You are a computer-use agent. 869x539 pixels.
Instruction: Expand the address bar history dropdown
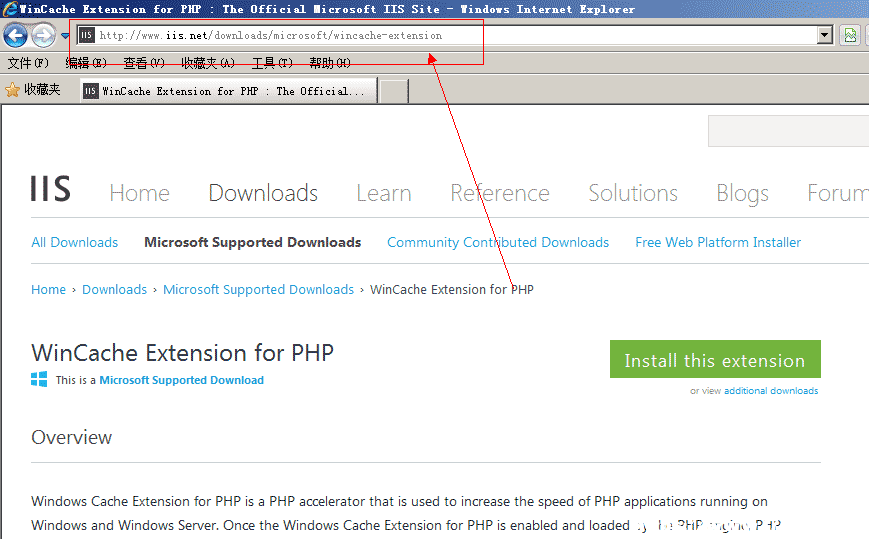click(825, 35)
